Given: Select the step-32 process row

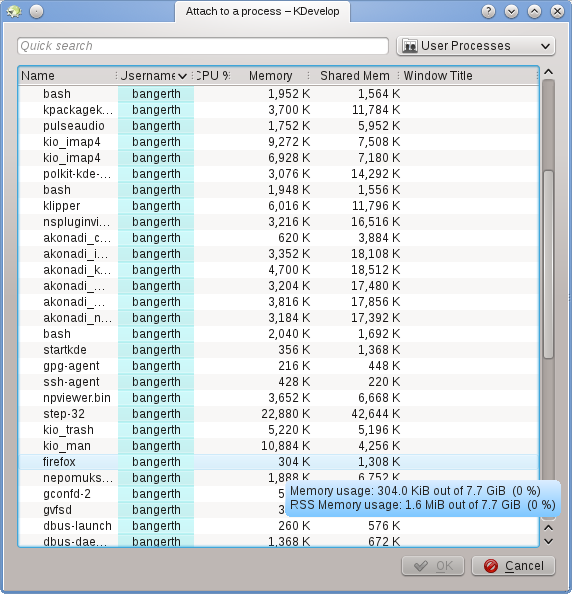Looking at the screenshot, I should click(x=278, y=414).
